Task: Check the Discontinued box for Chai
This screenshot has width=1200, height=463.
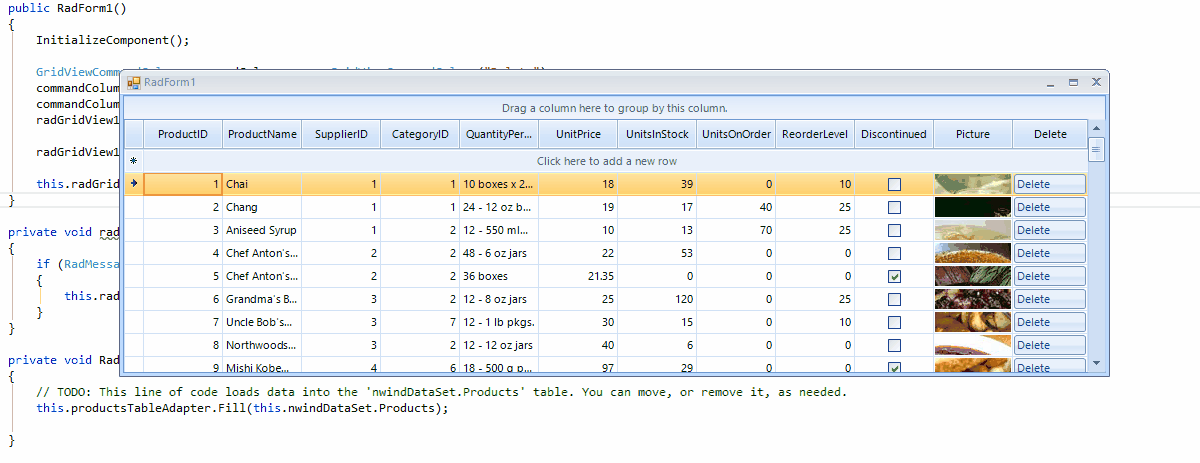Action: 894,184
